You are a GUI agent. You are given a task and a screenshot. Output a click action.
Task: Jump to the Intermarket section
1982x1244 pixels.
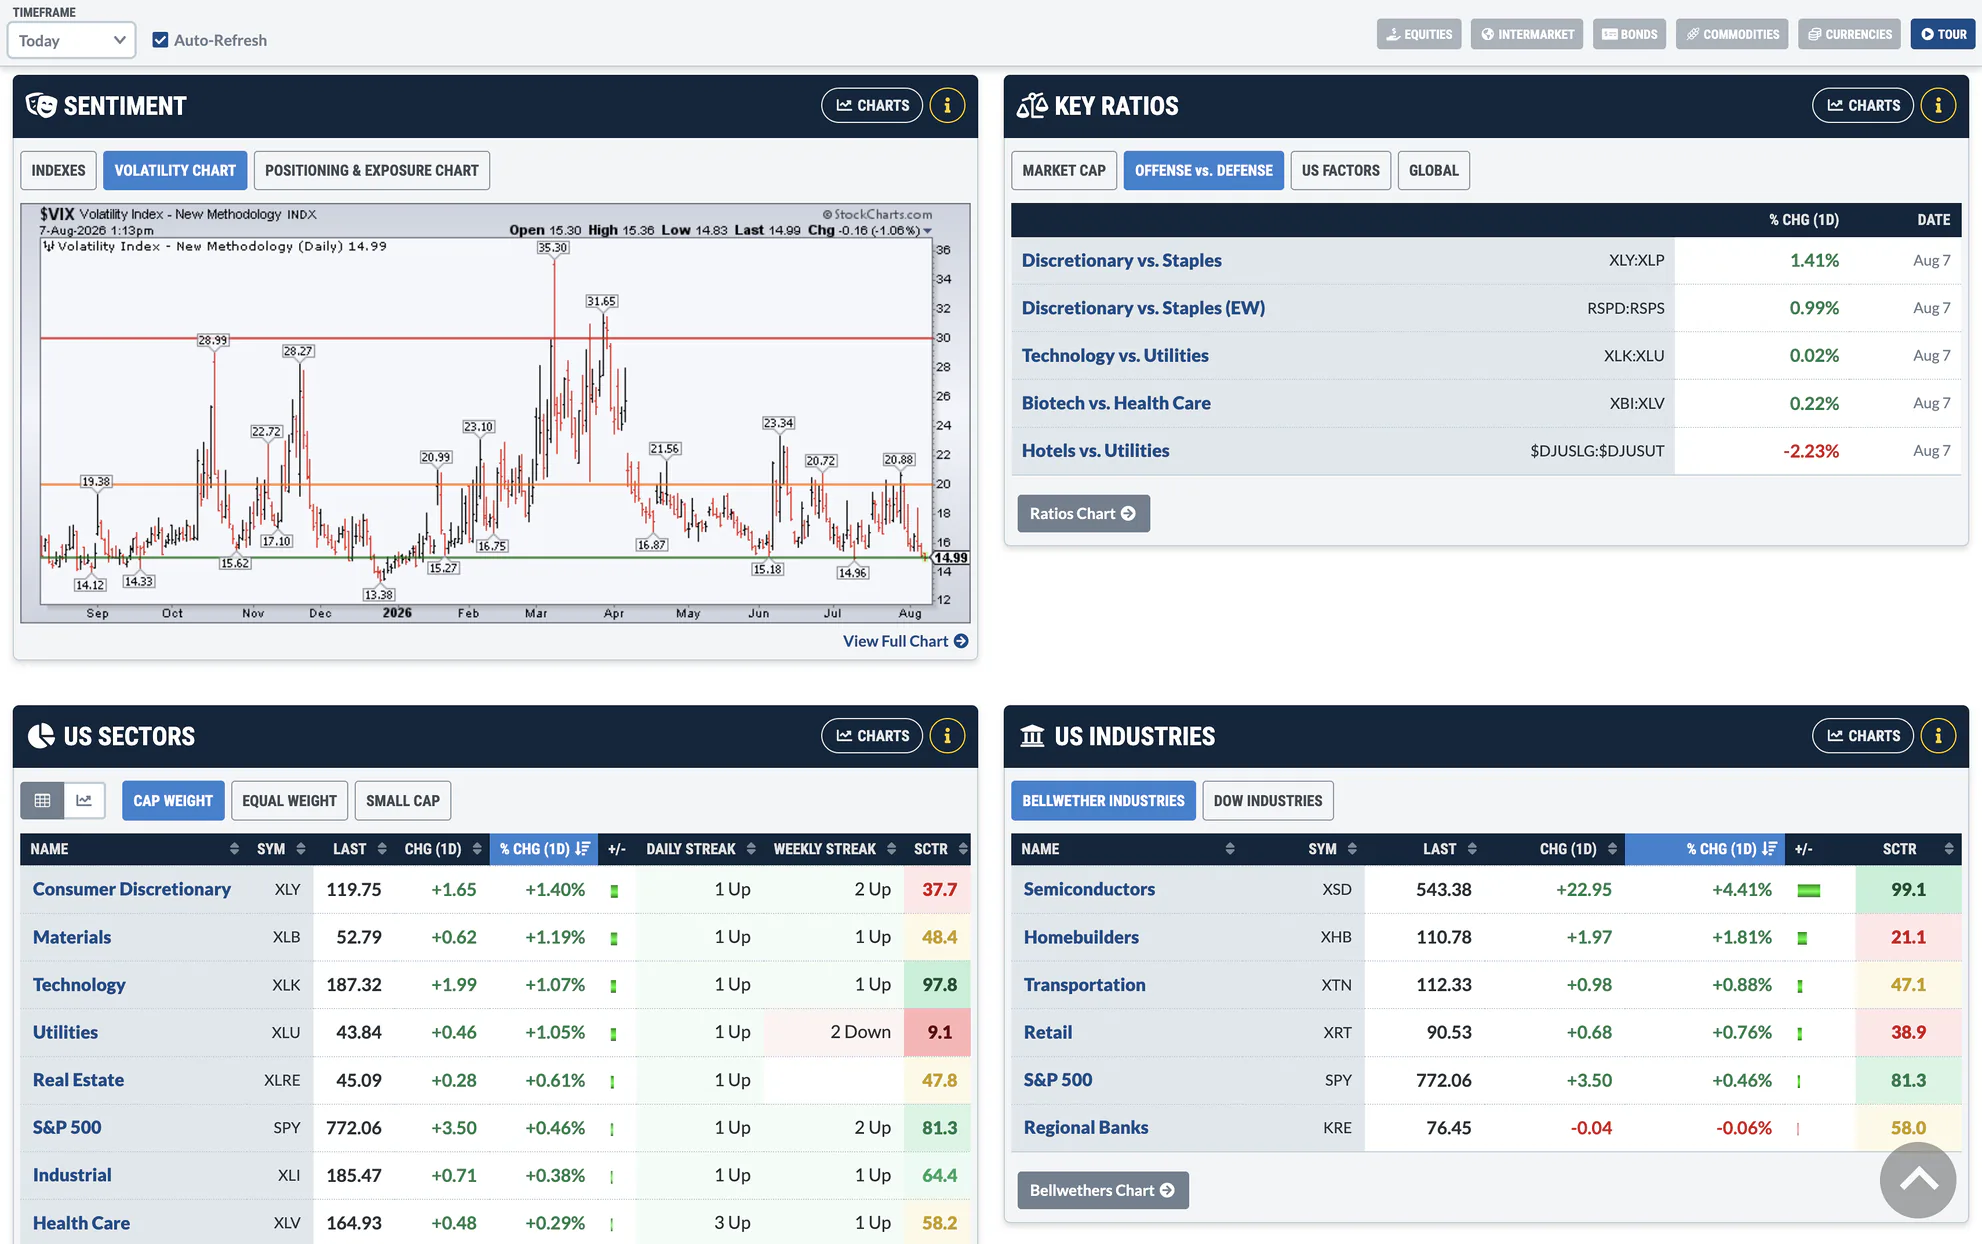coord(1526,34)
